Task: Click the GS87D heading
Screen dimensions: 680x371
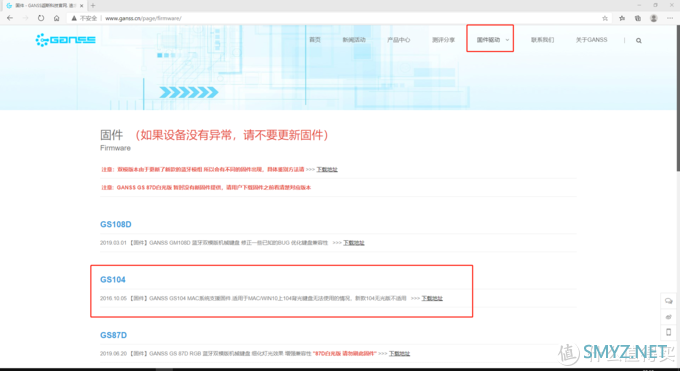Action: tap(114, 335)
